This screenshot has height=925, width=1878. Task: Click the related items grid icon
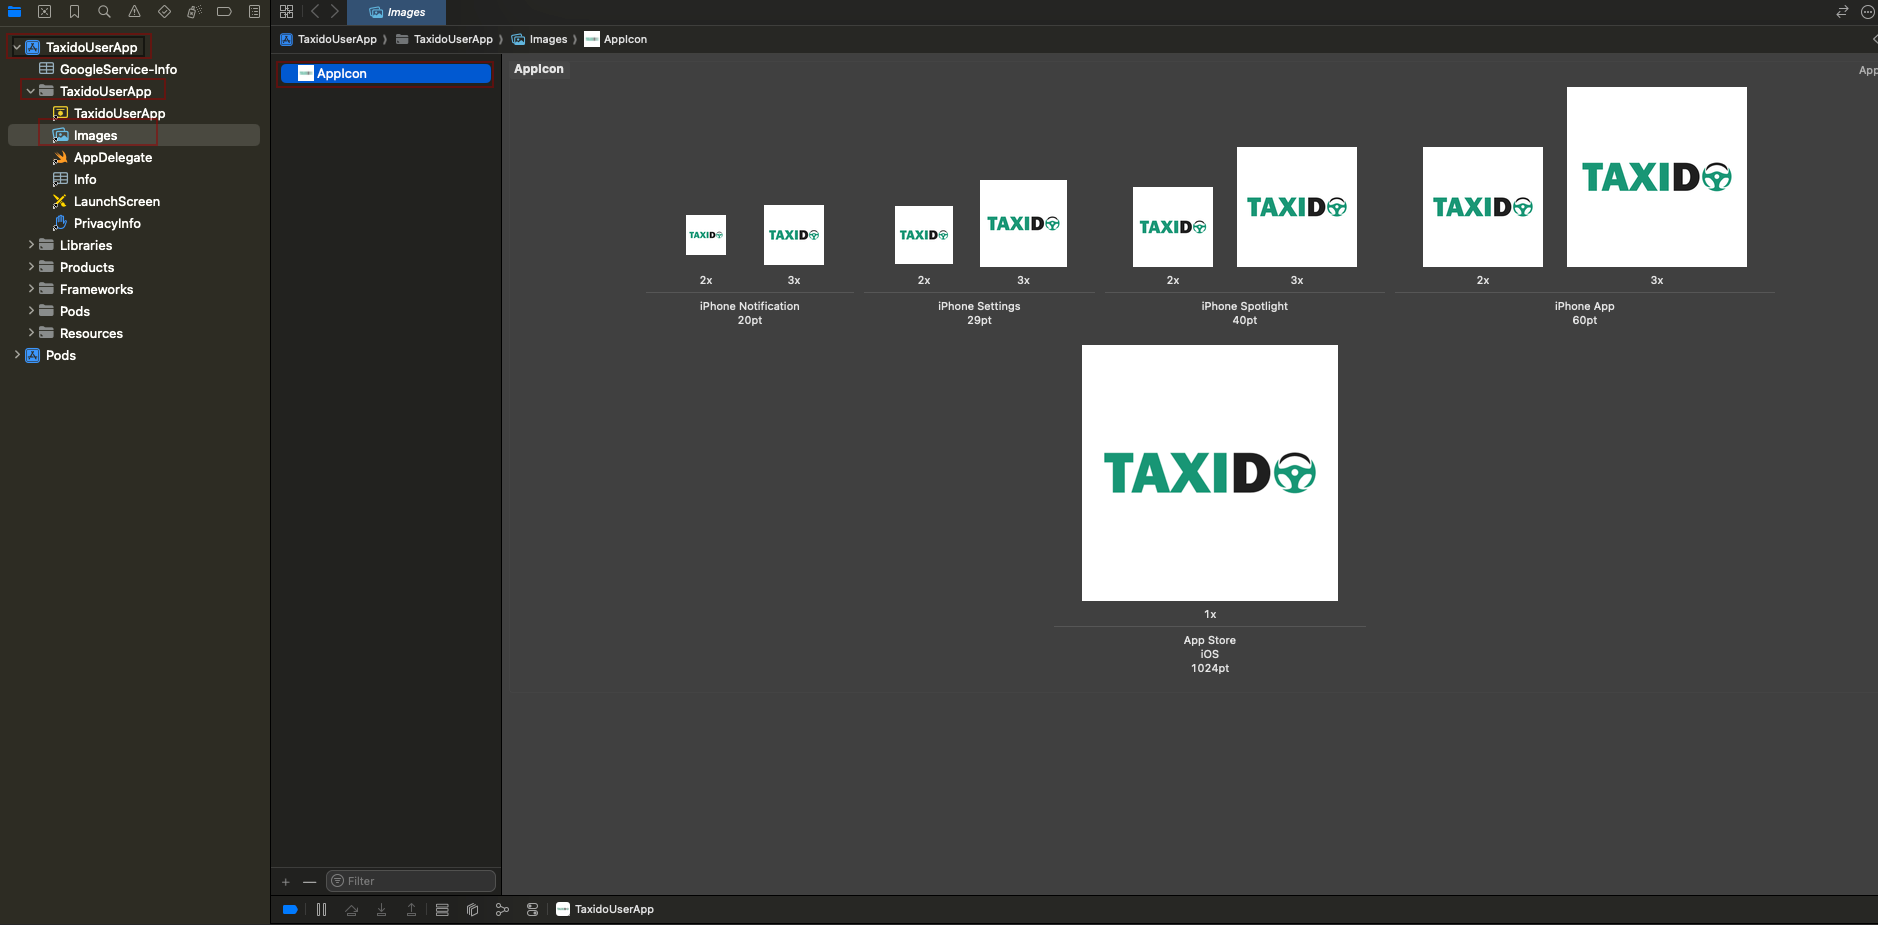287,12
